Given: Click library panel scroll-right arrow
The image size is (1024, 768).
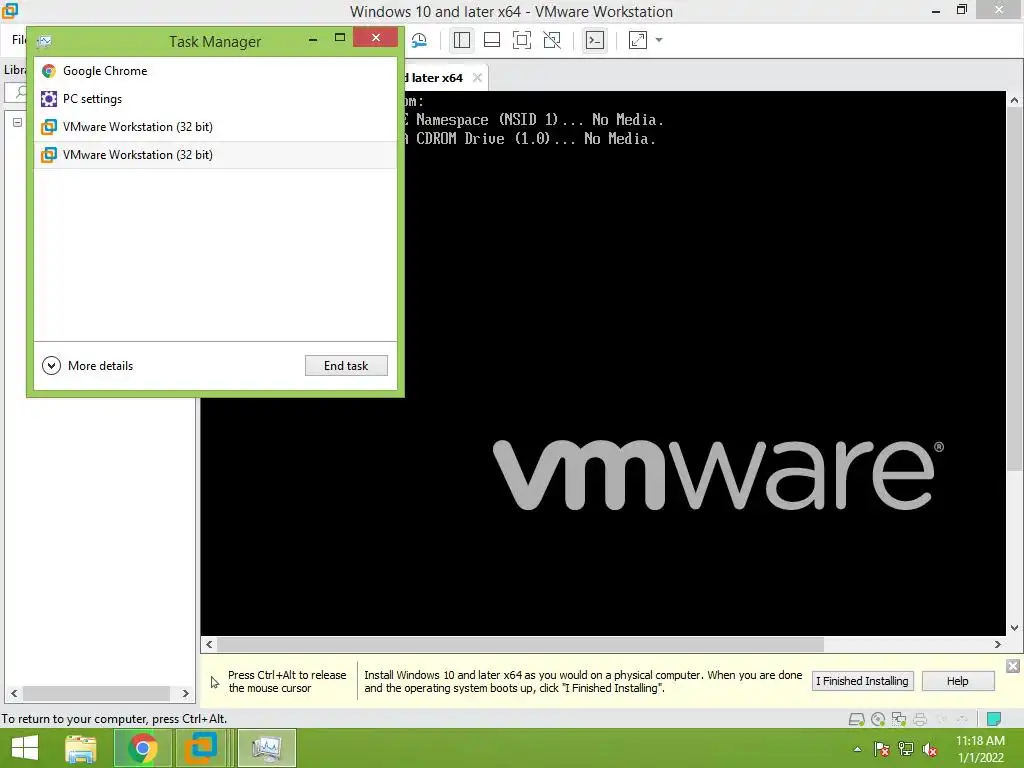Looking at the screenshot, I should point(185,694).
